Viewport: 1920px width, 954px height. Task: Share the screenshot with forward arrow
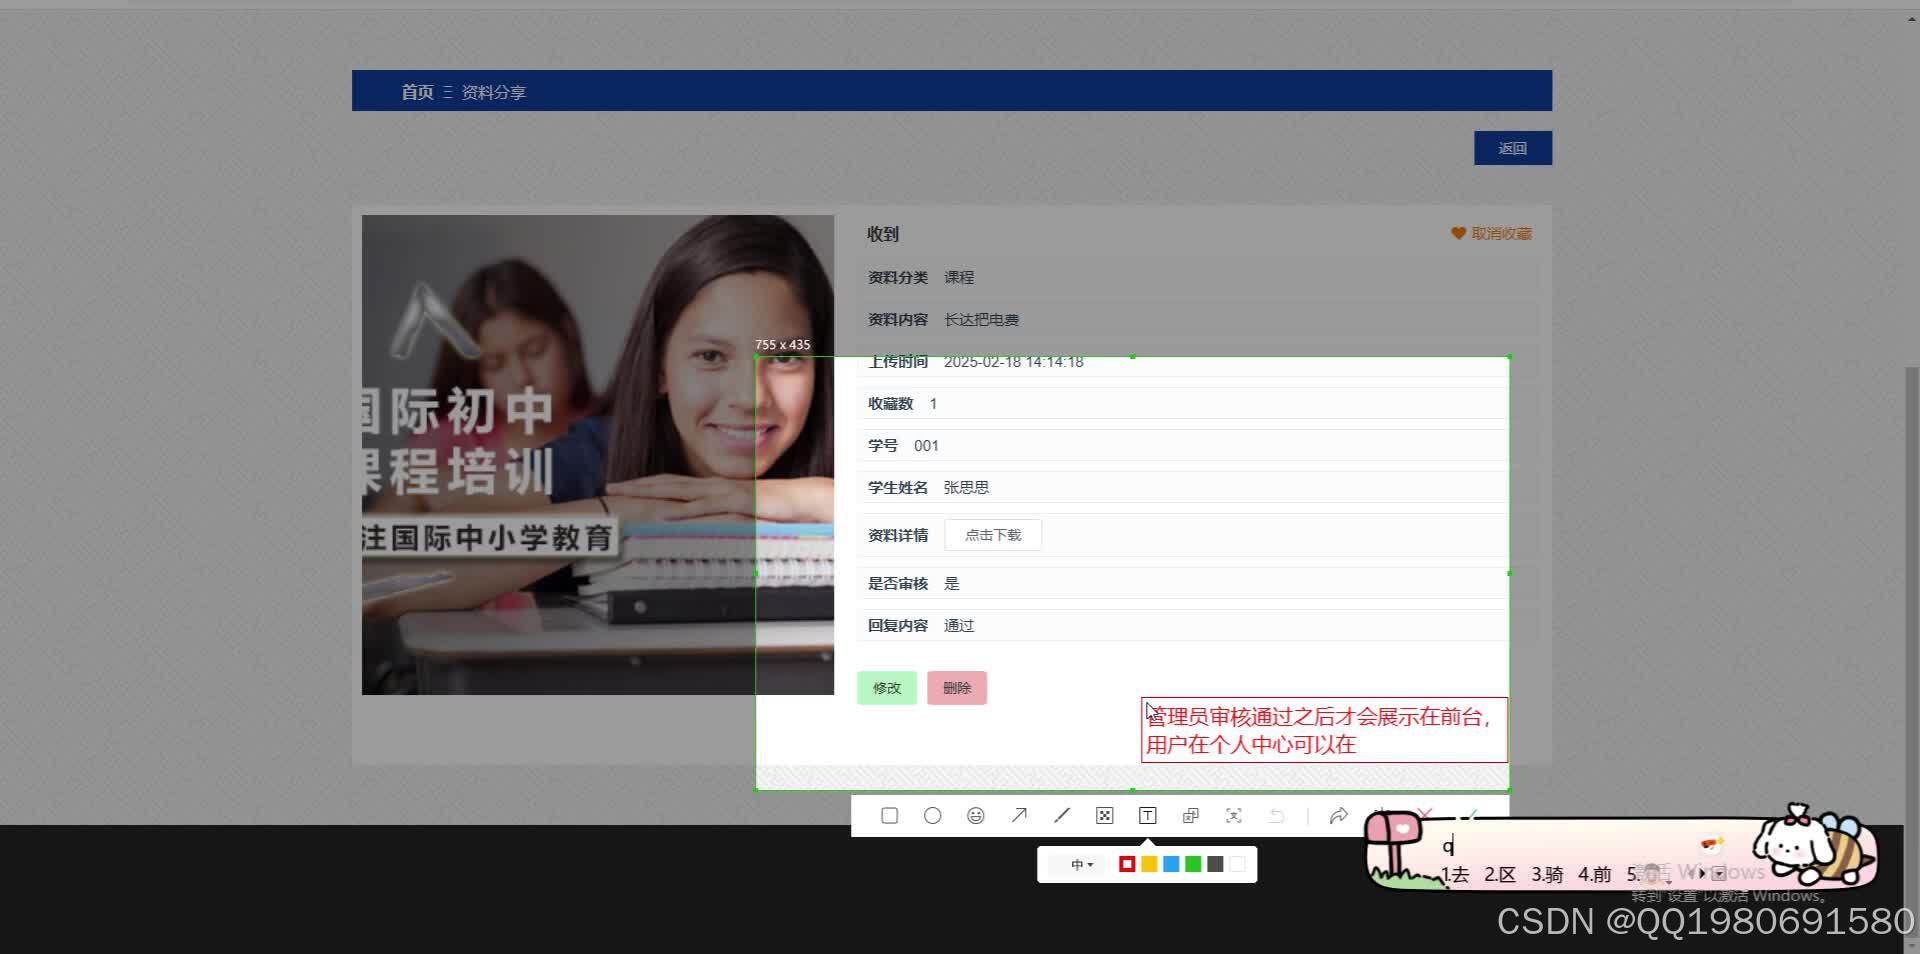[x=1338, y=816]
